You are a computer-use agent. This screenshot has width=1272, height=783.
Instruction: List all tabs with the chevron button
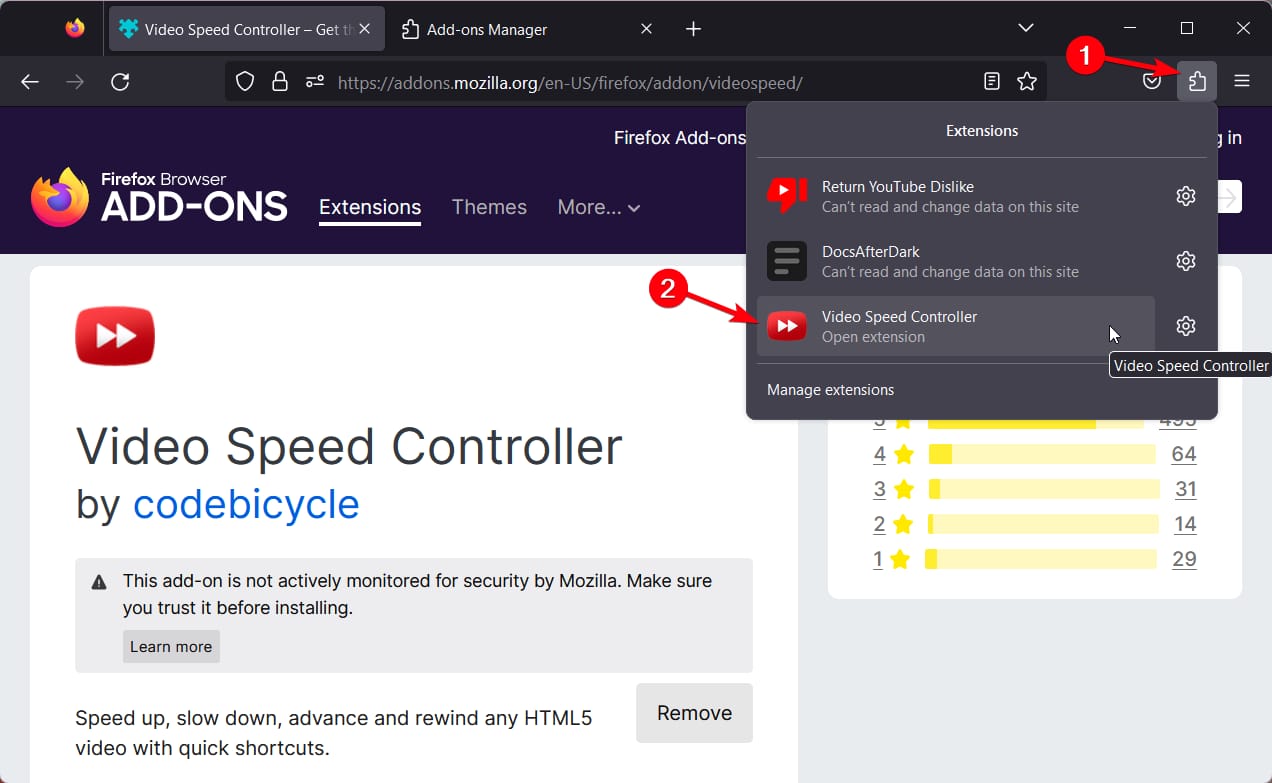pyautogui.click(x=1026, y=28)
